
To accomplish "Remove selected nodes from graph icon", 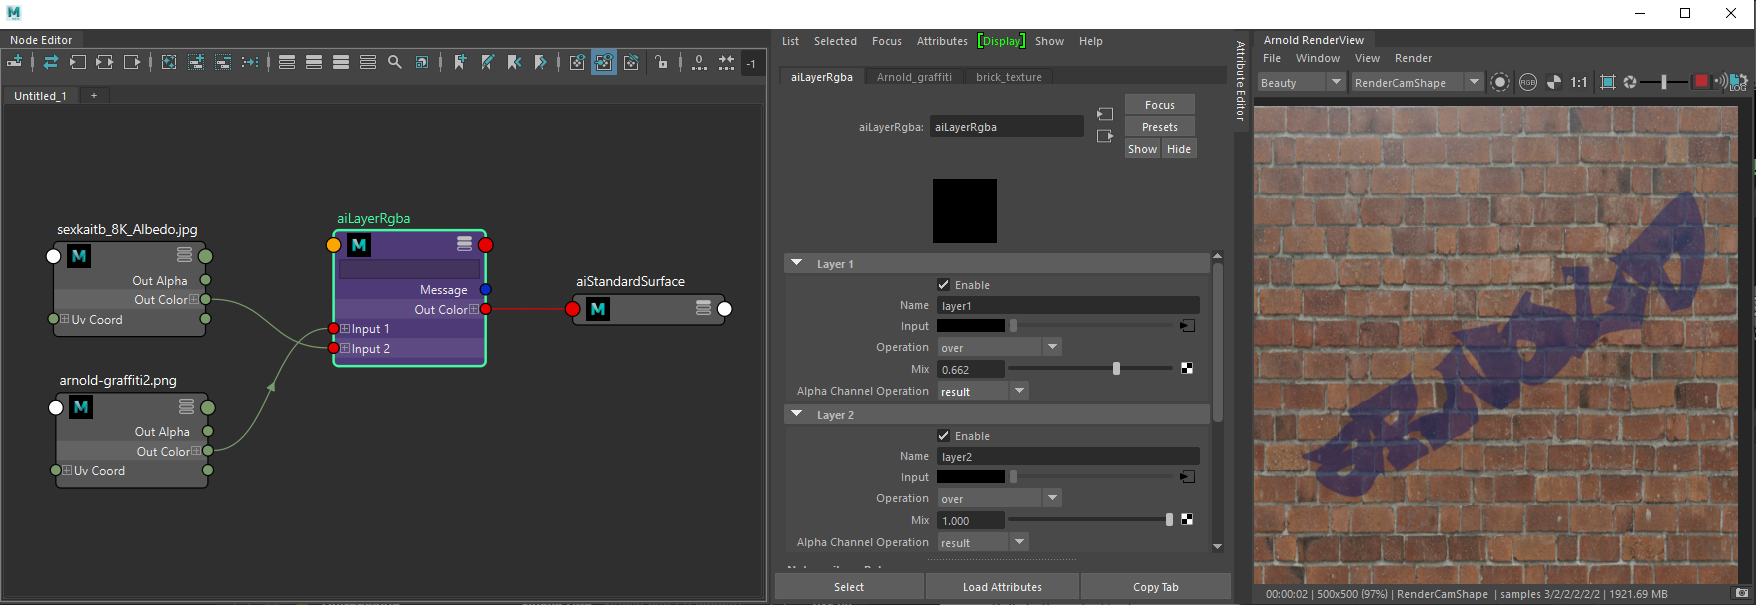I will click(x=223, y=62).
